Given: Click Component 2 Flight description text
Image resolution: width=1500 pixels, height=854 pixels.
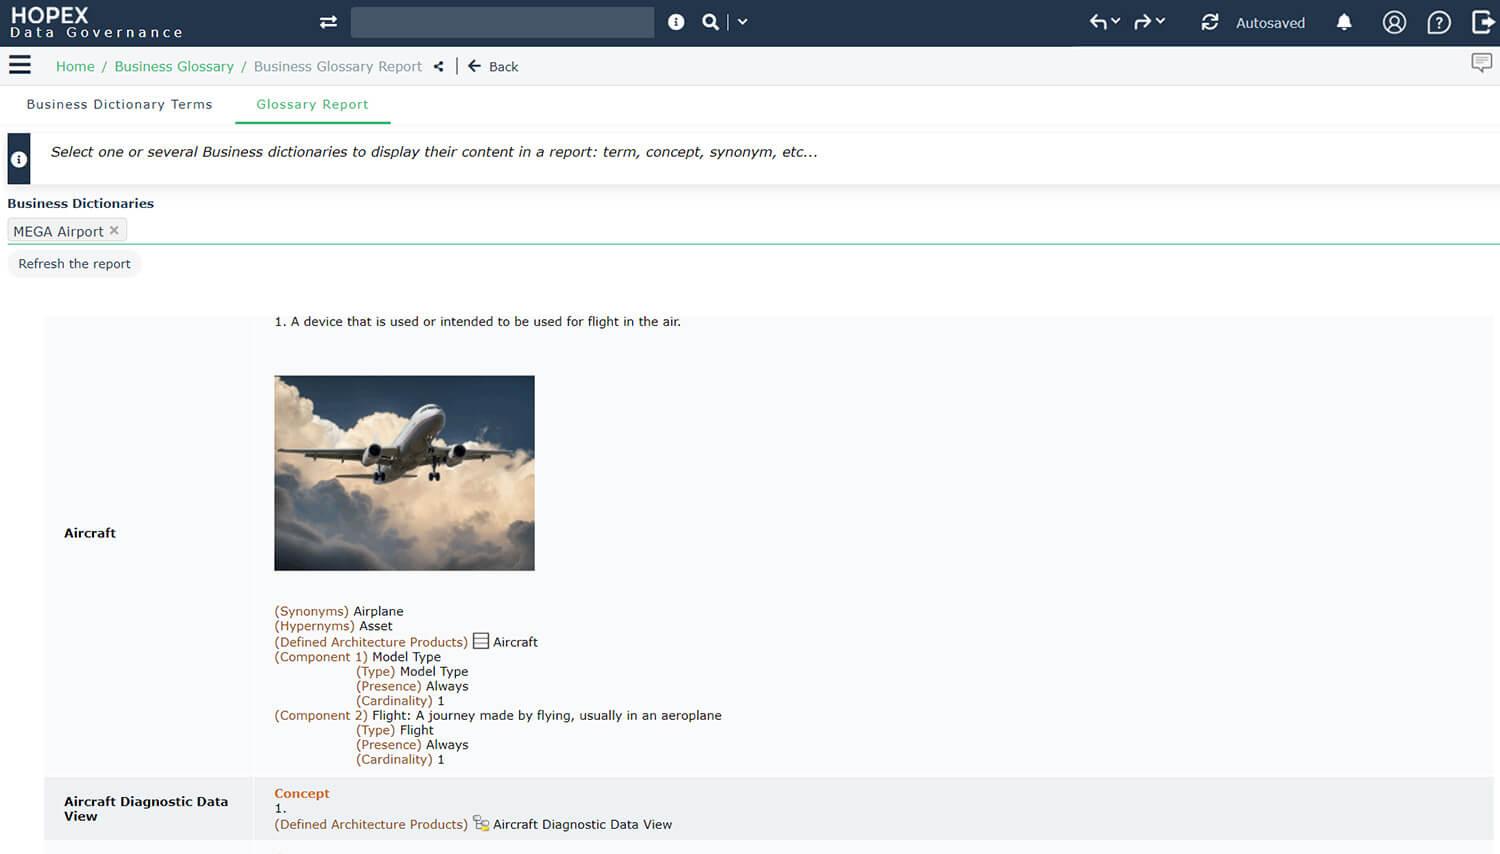Looking at the screenshot, I should (x=547, y=715).
